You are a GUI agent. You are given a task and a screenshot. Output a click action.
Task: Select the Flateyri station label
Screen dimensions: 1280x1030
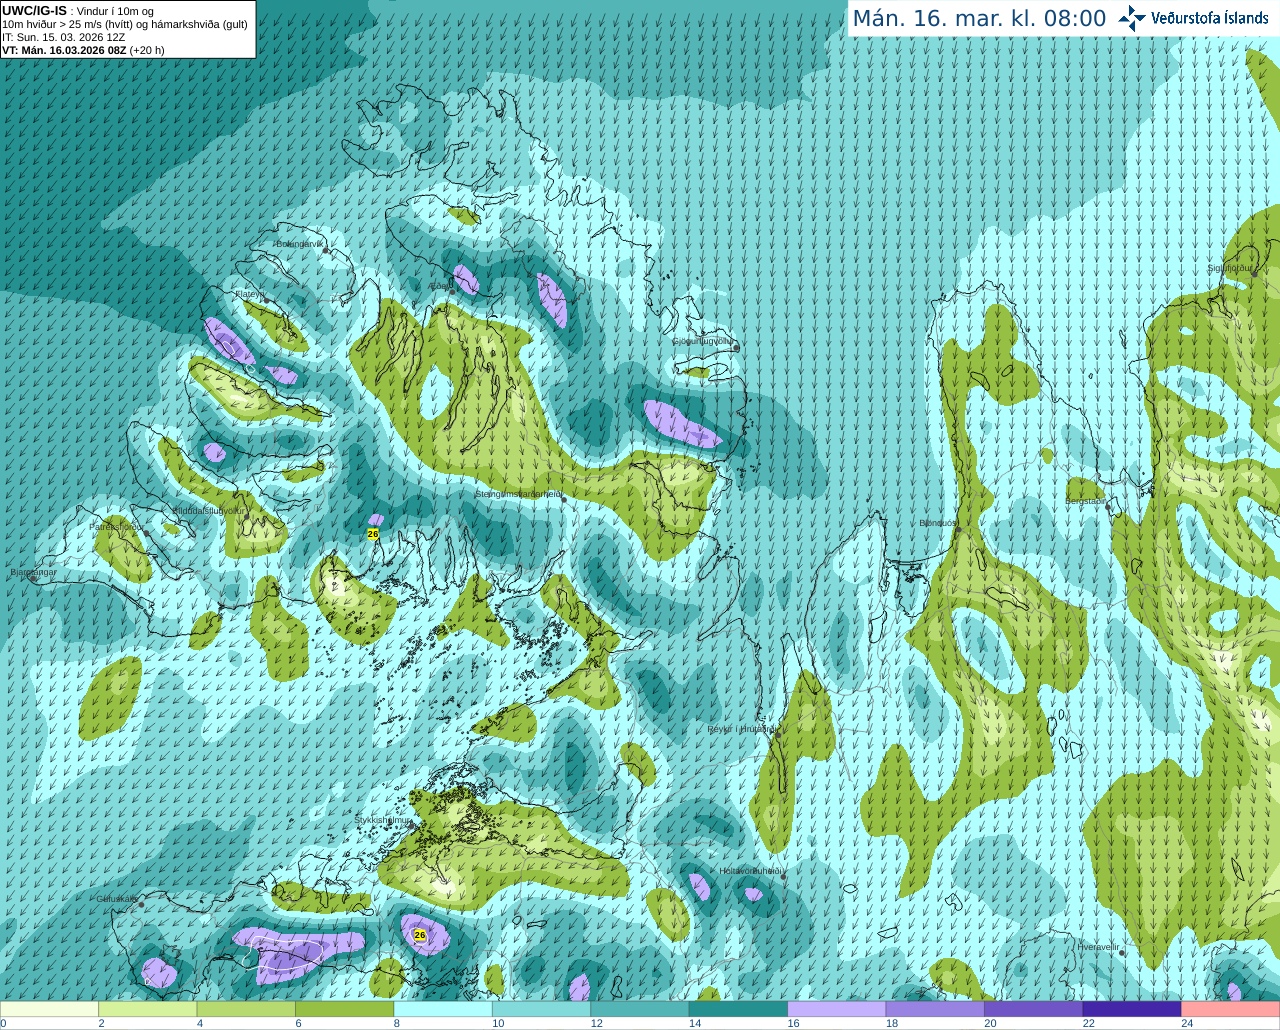[249, 294]
